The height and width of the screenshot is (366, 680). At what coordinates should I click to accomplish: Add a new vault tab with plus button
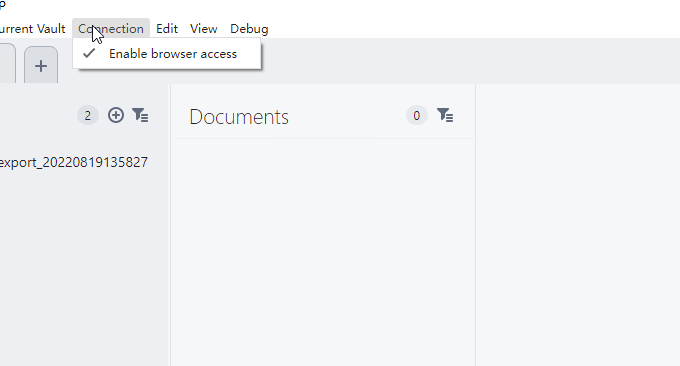tap(41, 66)
